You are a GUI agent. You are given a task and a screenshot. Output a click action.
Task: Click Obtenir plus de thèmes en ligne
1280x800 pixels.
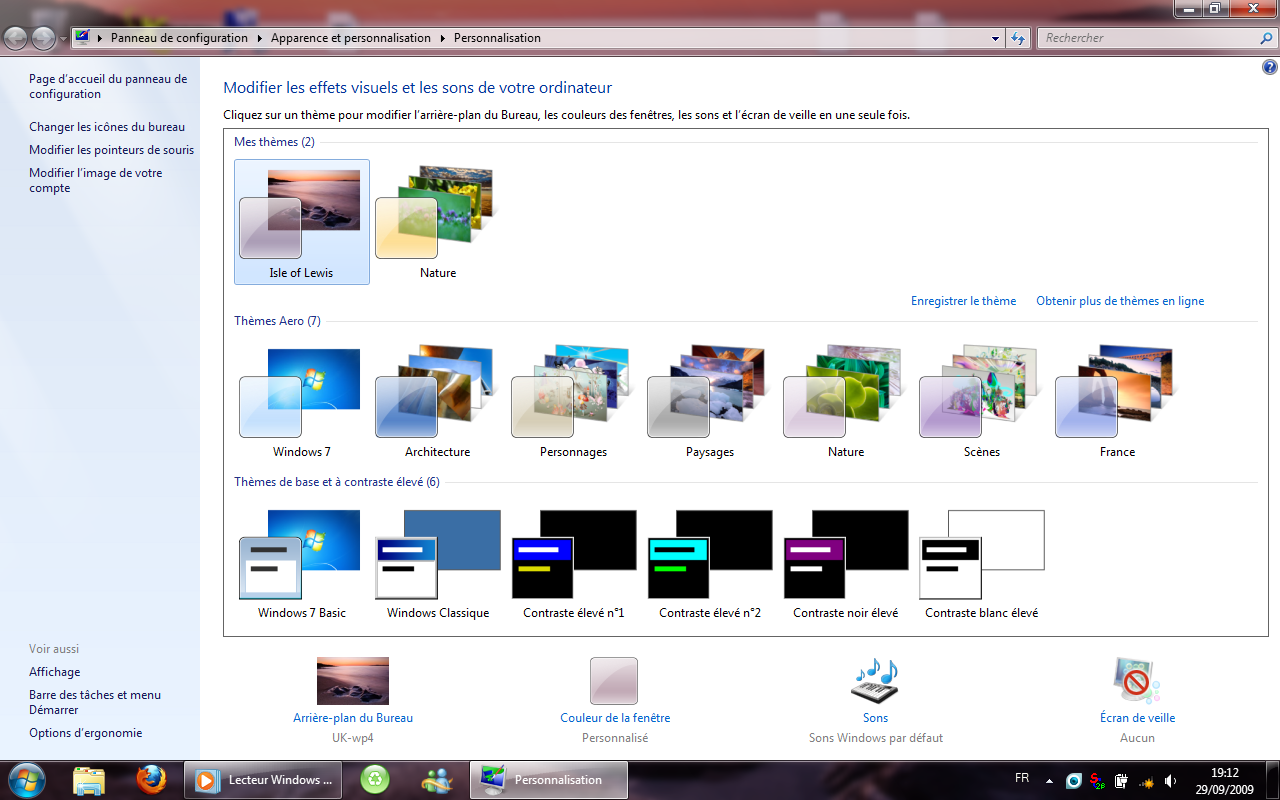click(x=1120, y=301)
